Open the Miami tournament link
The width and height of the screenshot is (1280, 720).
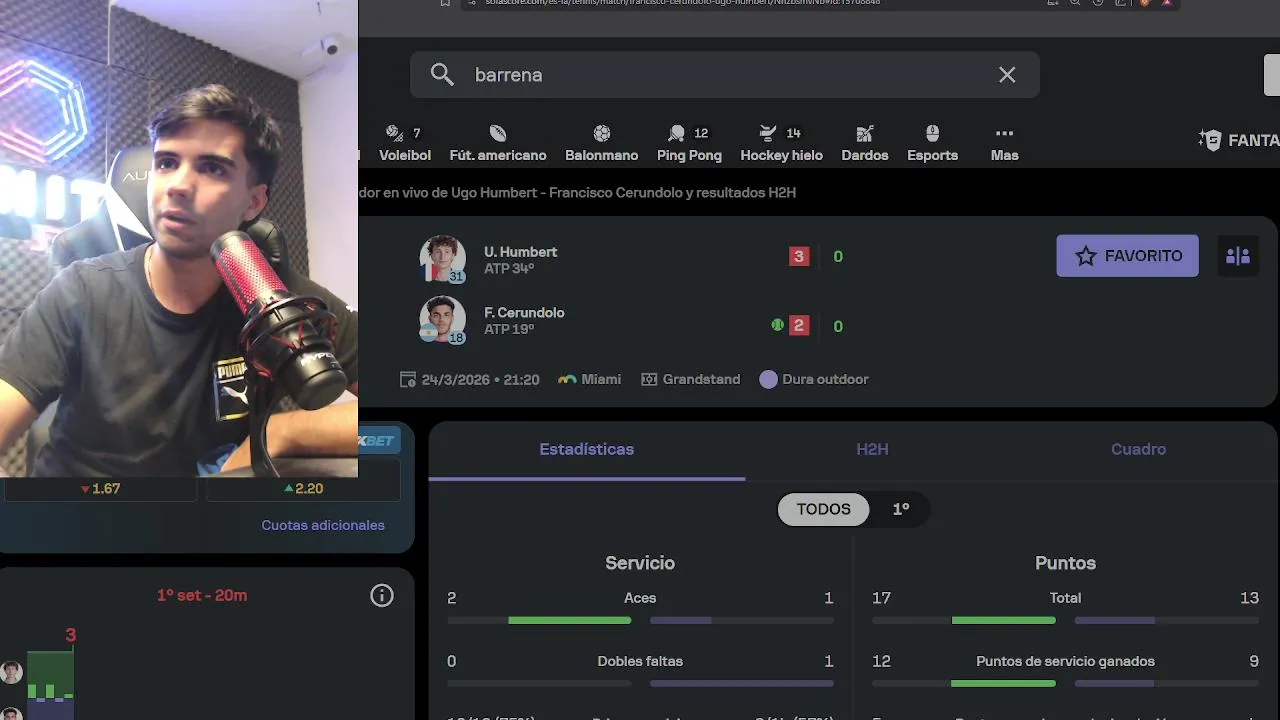click(x=589, y=379)
